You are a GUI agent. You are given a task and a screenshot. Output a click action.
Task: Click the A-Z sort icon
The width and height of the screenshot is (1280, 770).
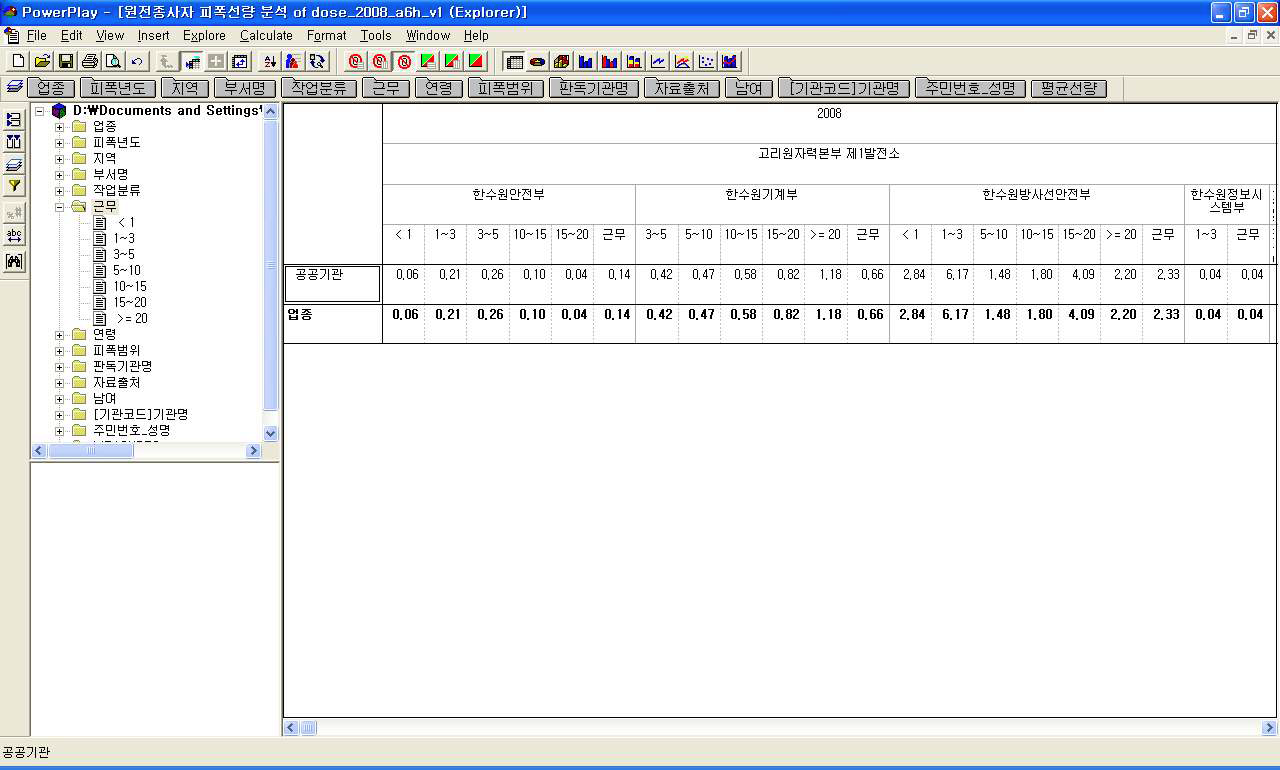pos(269,61)
